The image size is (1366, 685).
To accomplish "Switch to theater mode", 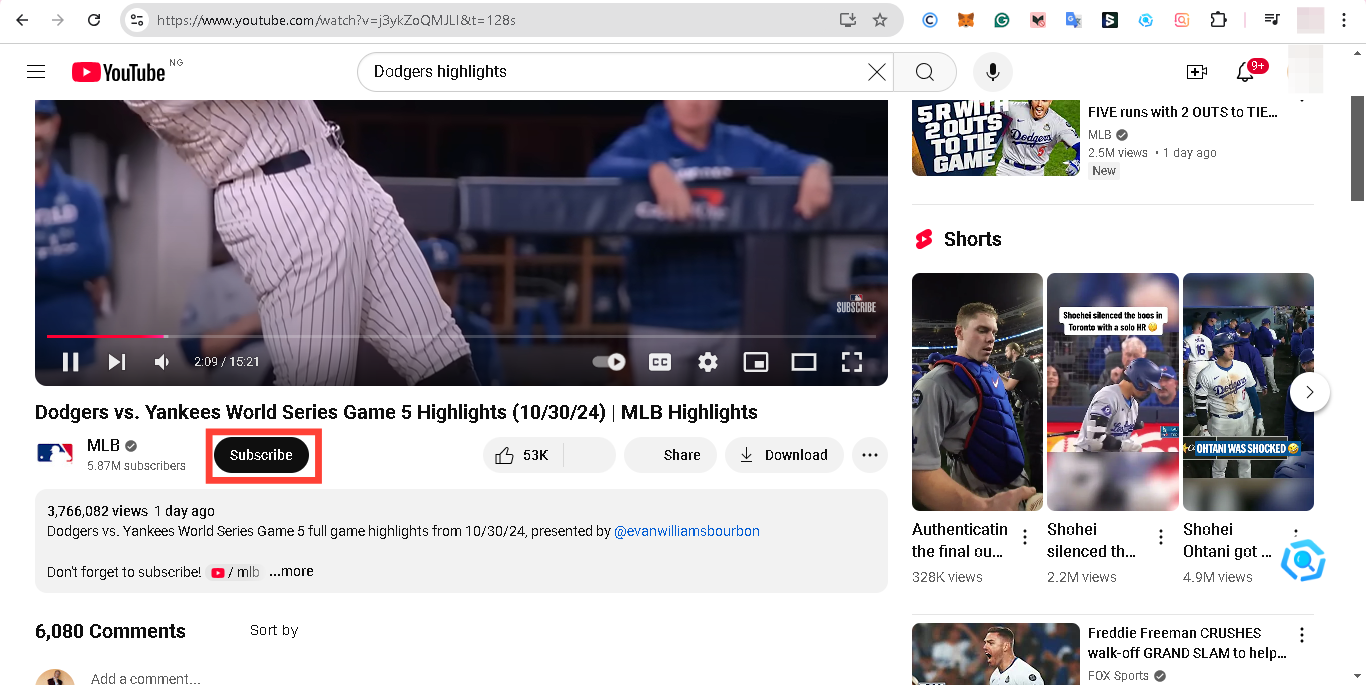I will 804,362.
